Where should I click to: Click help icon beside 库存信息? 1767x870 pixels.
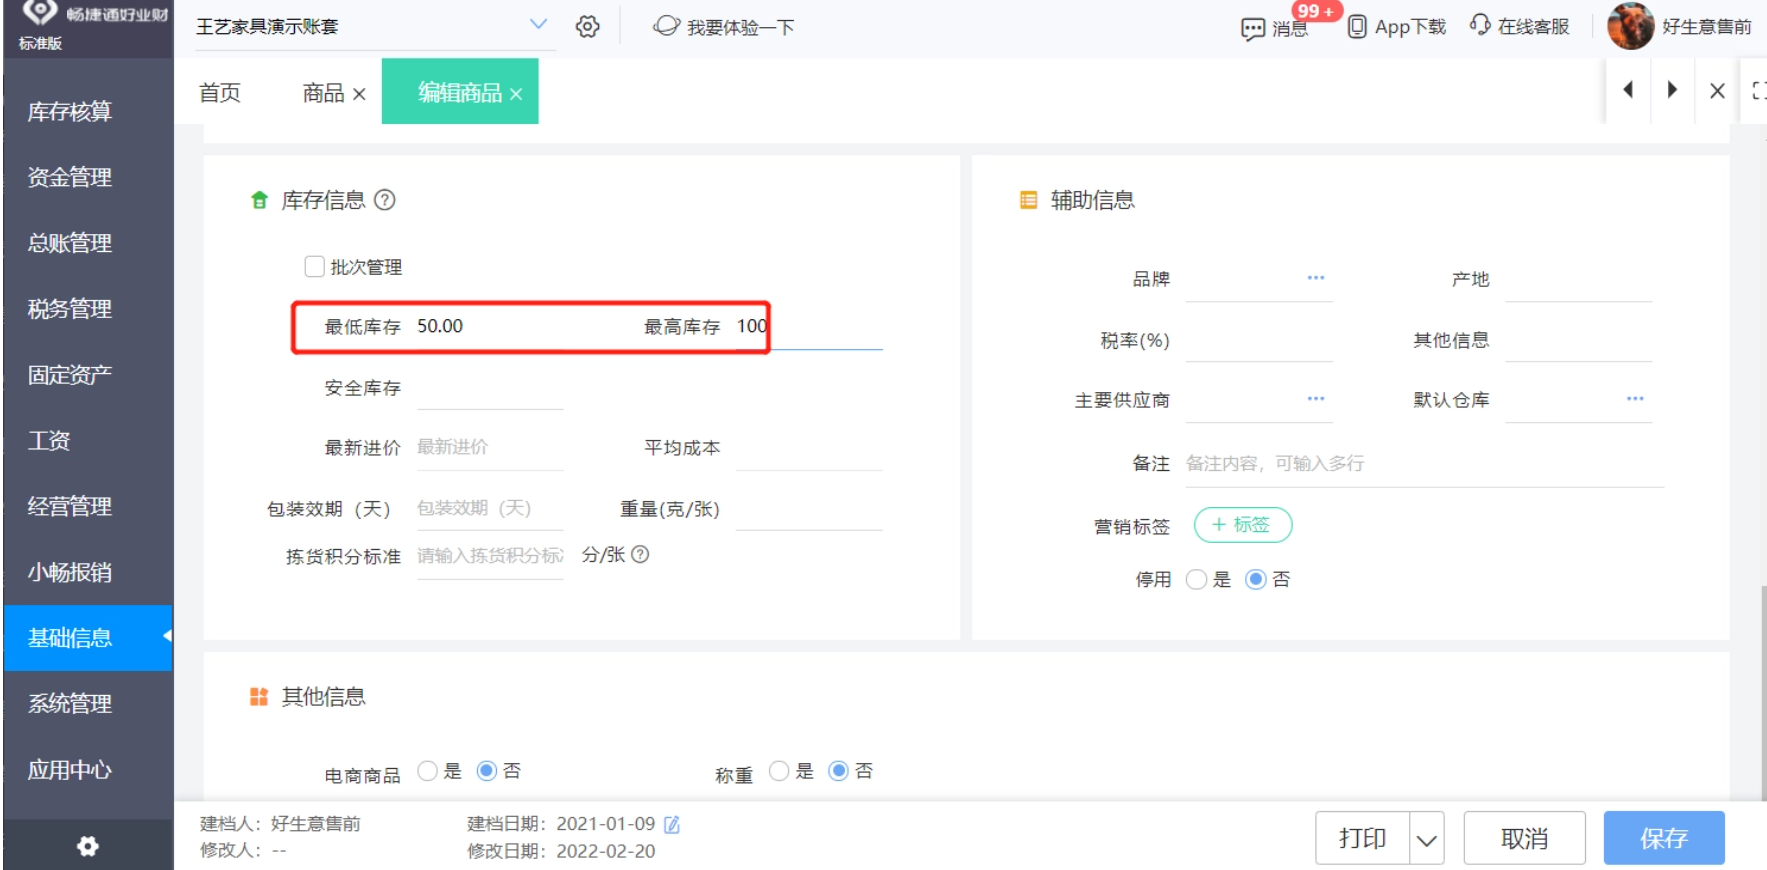click(x=385, y=200)
